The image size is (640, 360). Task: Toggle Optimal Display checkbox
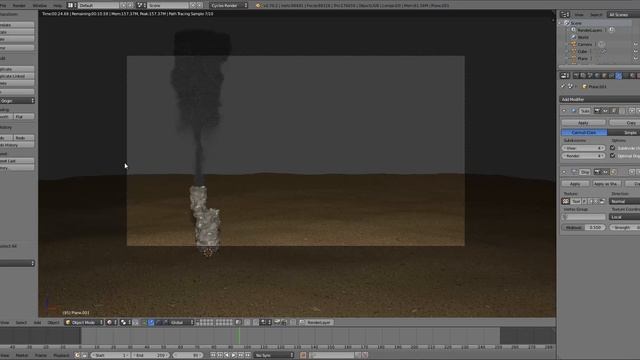pyautogui.click(x=612, y=156)
